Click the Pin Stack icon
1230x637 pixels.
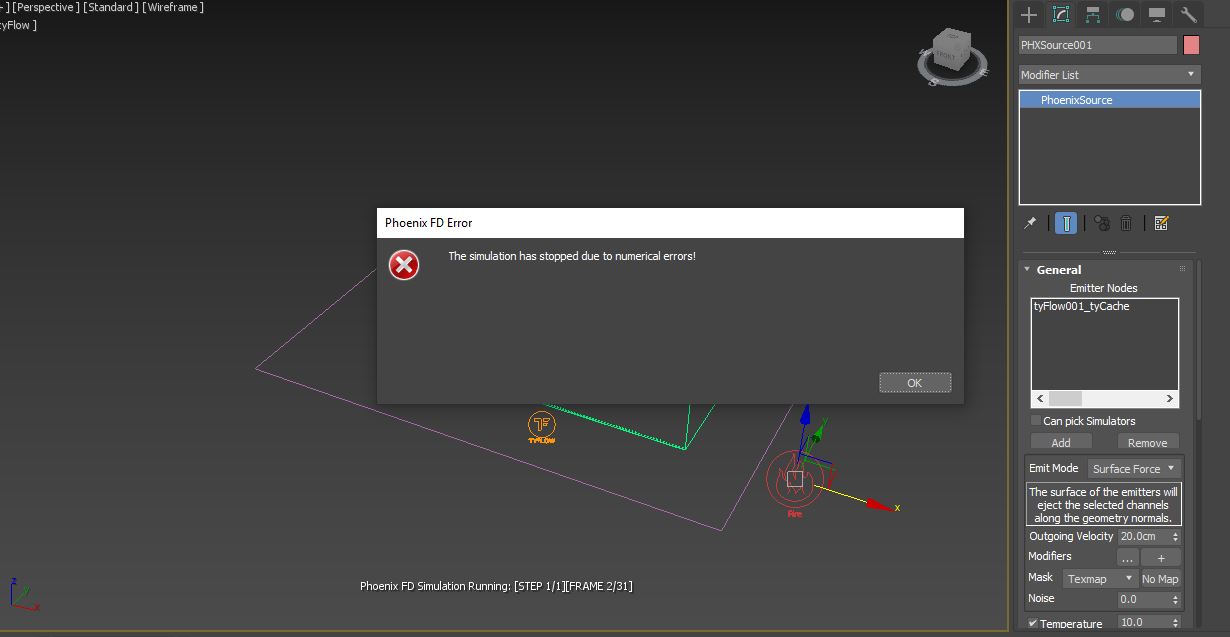[1030, 223]
